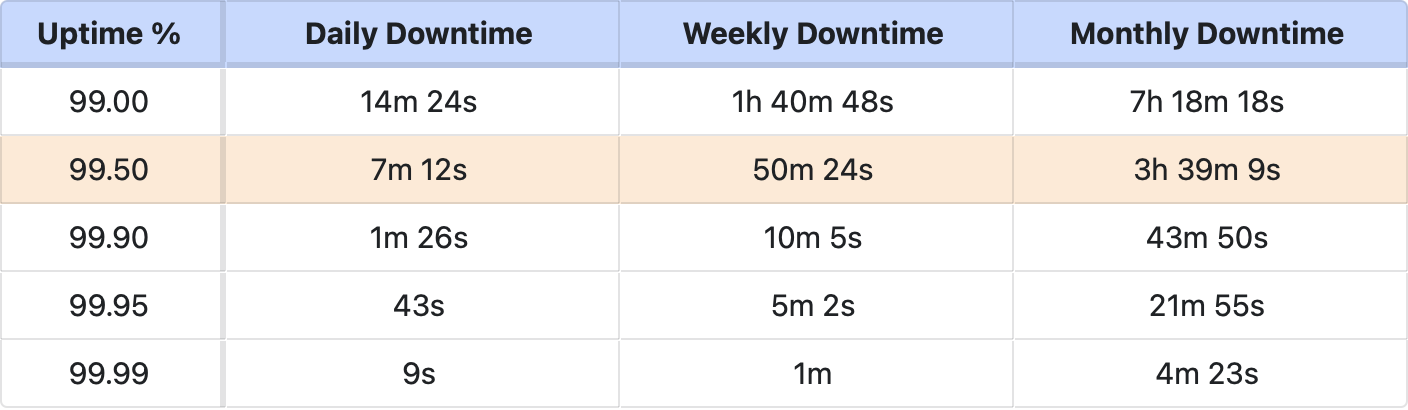Click the 10m 5s weekly downtime cell
Image resolution: width=1408 pixels, height=410 pixels.
[813, 237]
